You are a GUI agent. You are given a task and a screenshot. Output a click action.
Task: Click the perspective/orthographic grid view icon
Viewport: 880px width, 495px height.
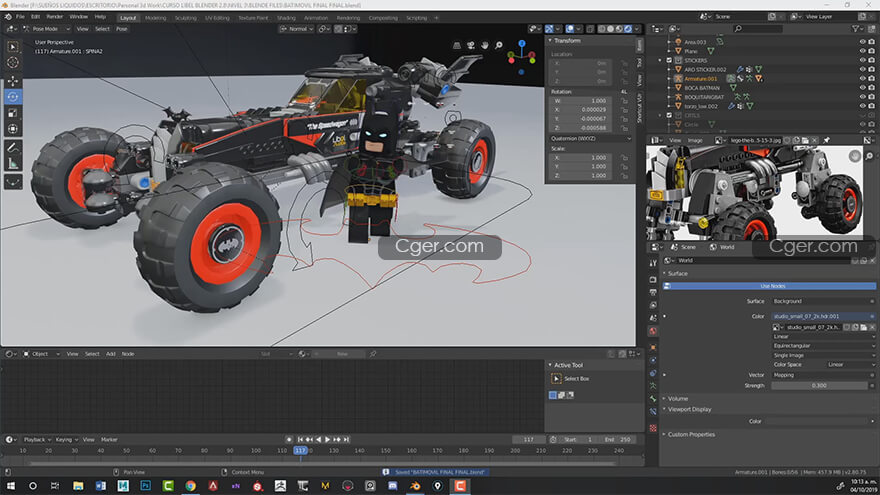(x=457, y=45)
